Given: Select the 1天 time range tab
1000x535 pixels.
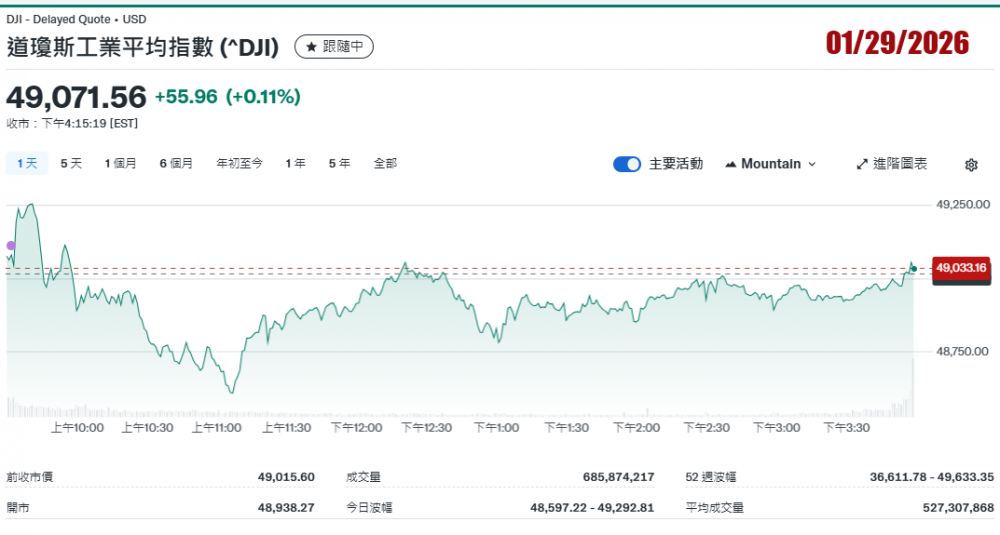Looking at the screenshot, I should click(x=27, y=163).
